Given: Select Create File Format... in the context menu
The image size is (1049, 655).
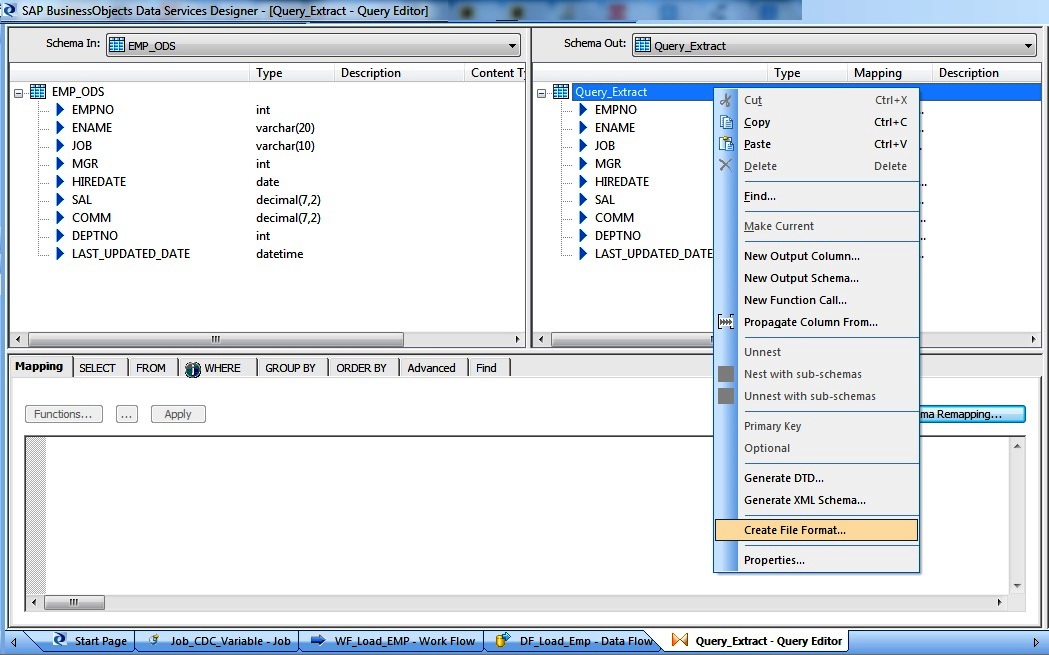Looking at the screenshot, I should (x=817, y=530).
